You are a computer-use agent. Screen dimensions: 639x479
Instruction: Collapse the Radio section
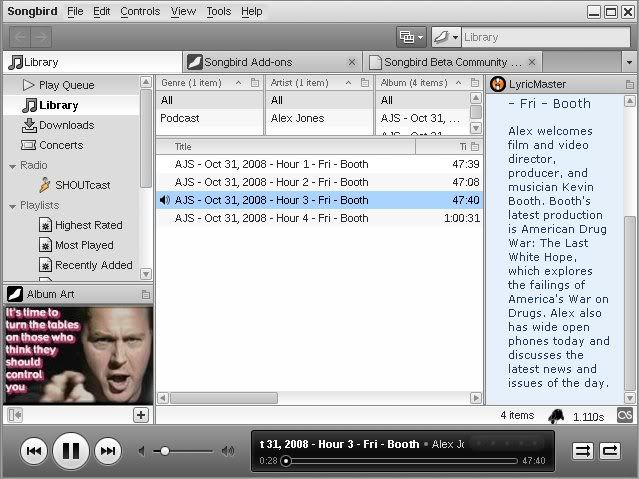pos(13,166)
